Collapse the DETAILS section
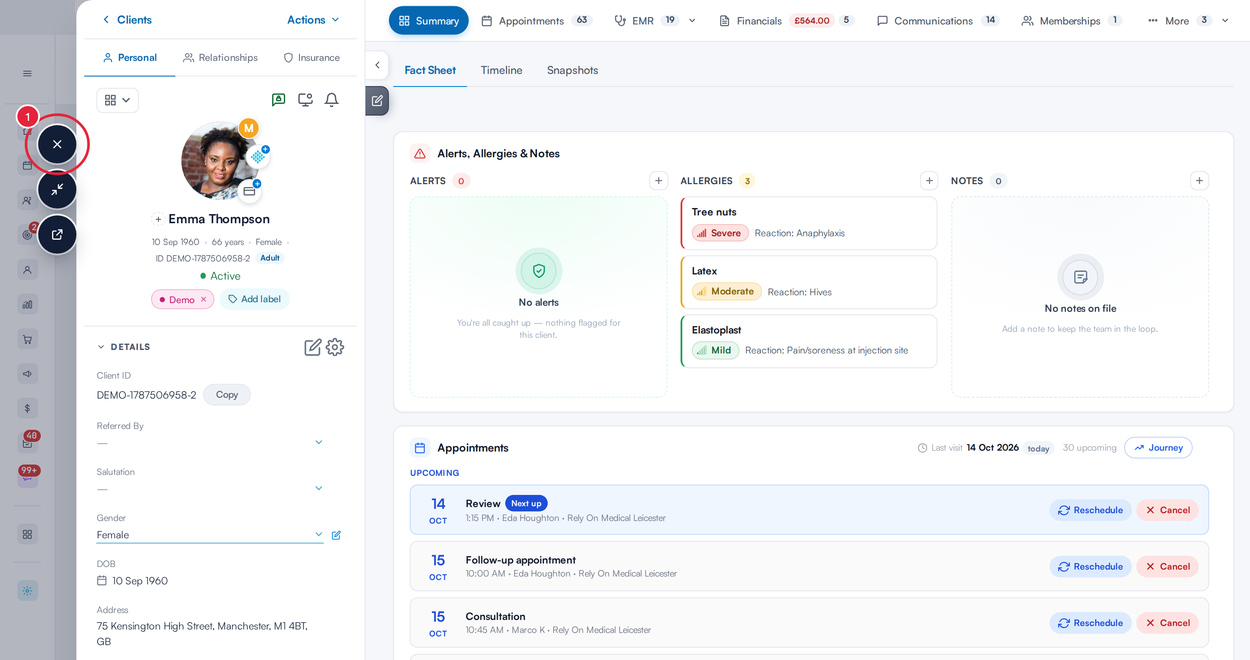Screen dimensions: 1250x660 [123, 347]
